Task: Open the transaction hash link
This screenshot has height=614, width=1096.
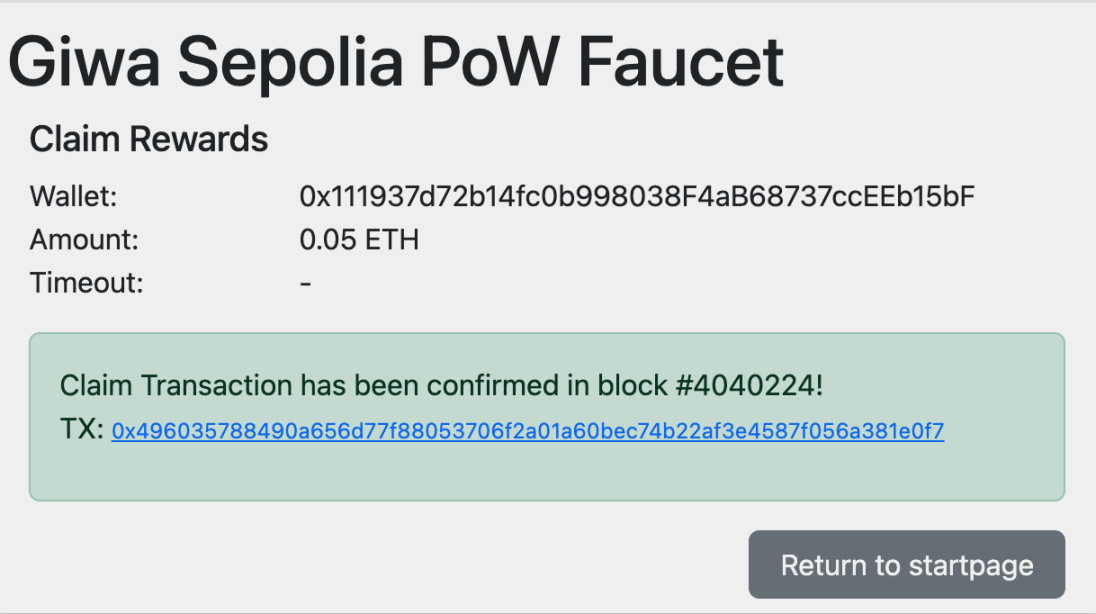Action: (528, 432)
